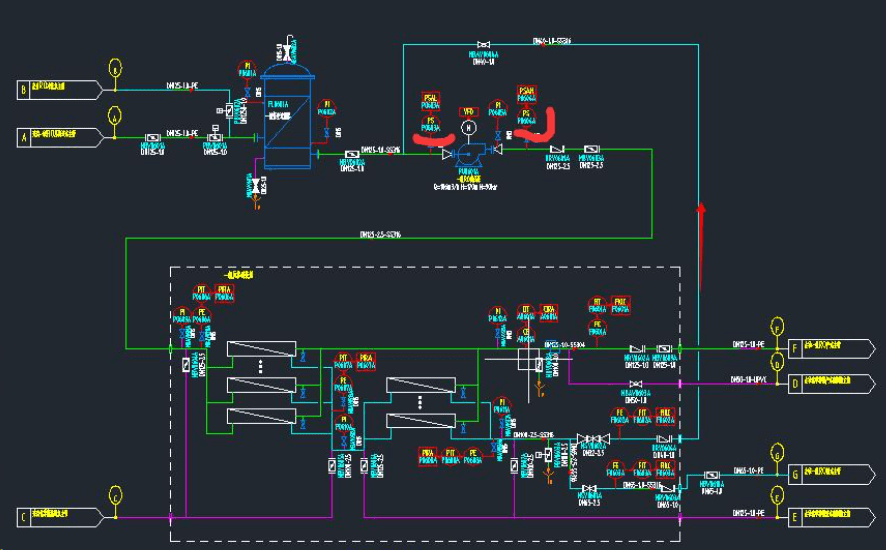Select valve on vessel outlet line
Viewport: 886px width, 550px height.
[352, 154]
